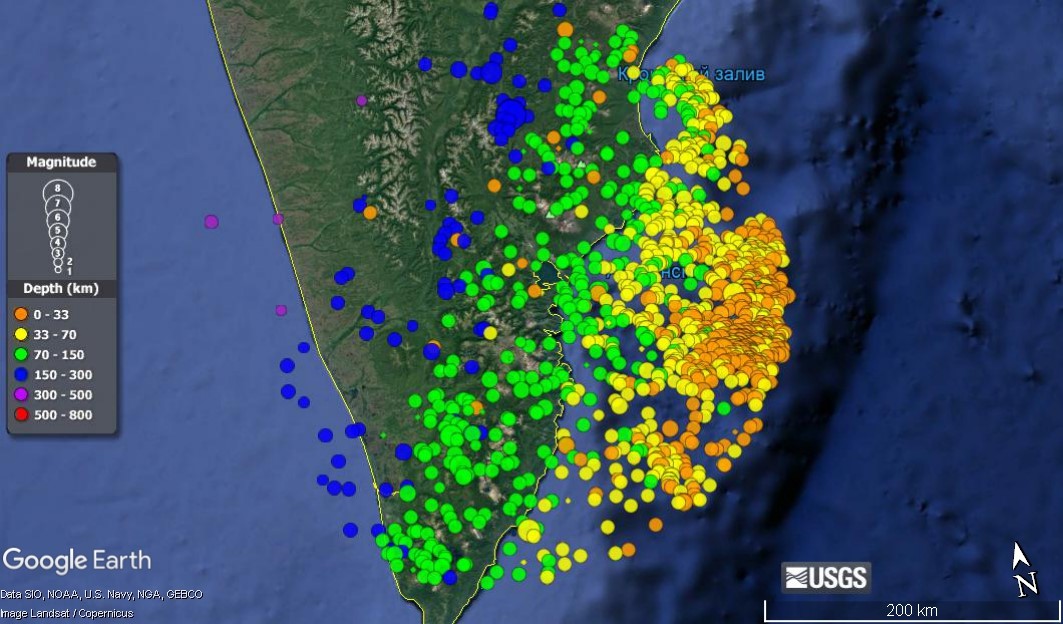Click the westernmost purple offshore earthquake marker
Image resolution: width=1063 pixels, height=624 pixels.
click(x=211, y=221)
